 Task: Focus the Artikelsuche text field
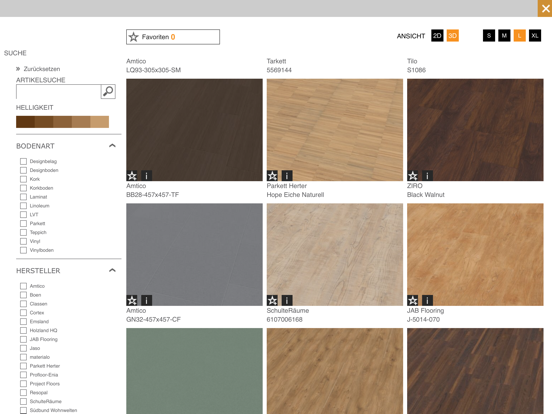click(x=58, y=92)
